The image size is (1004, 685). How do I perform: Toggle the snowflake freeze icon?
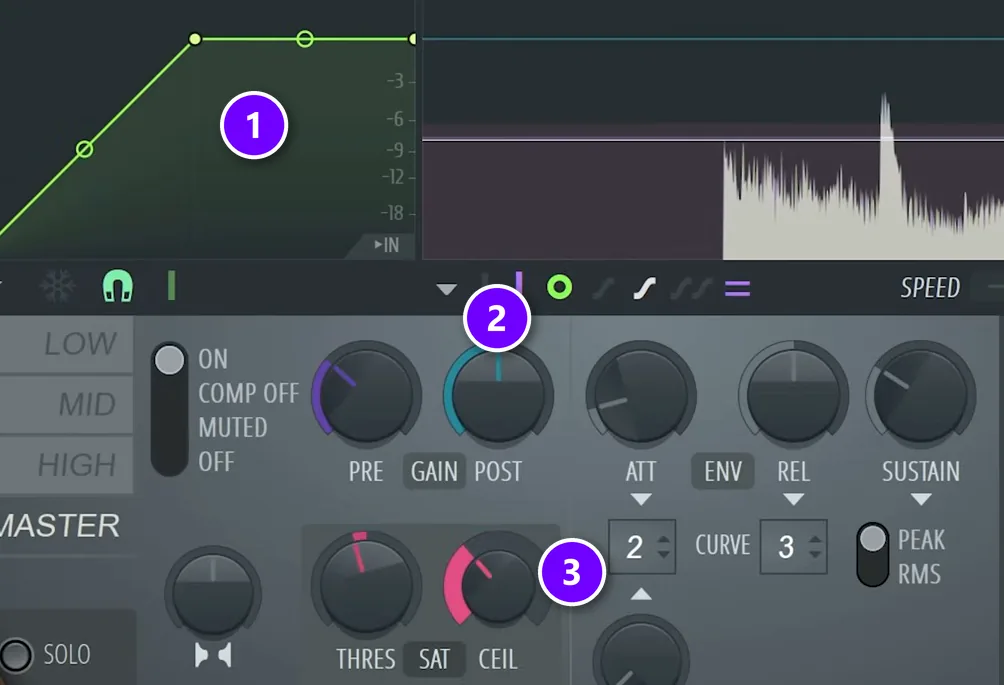[58, 286]
